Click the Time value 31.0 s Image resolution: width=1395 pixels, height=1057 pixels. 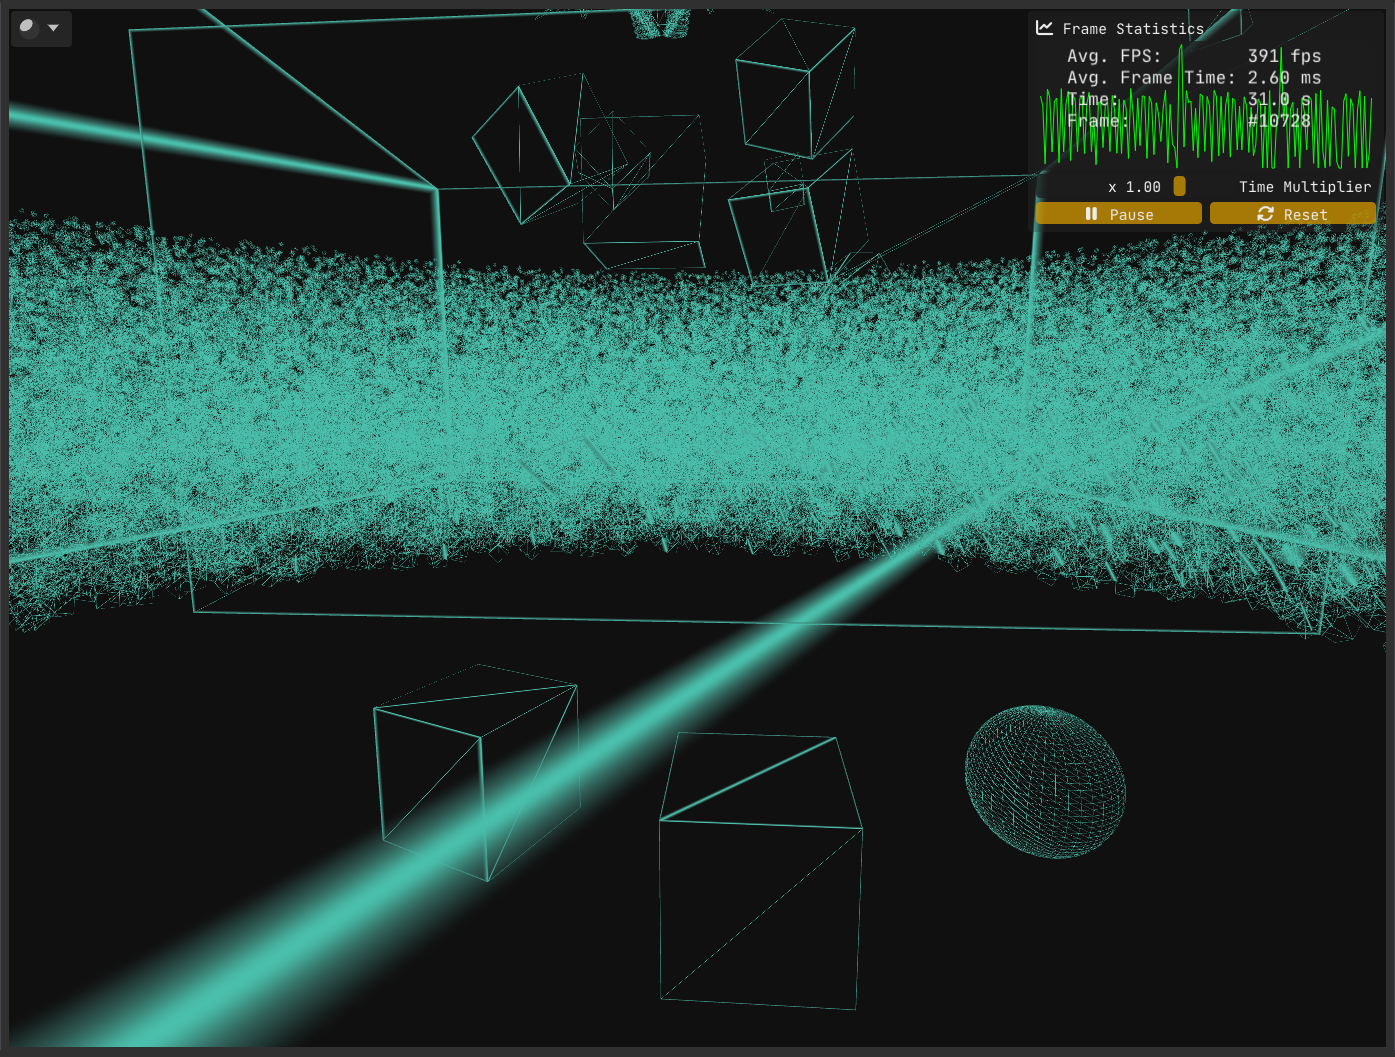(1279, 99)
